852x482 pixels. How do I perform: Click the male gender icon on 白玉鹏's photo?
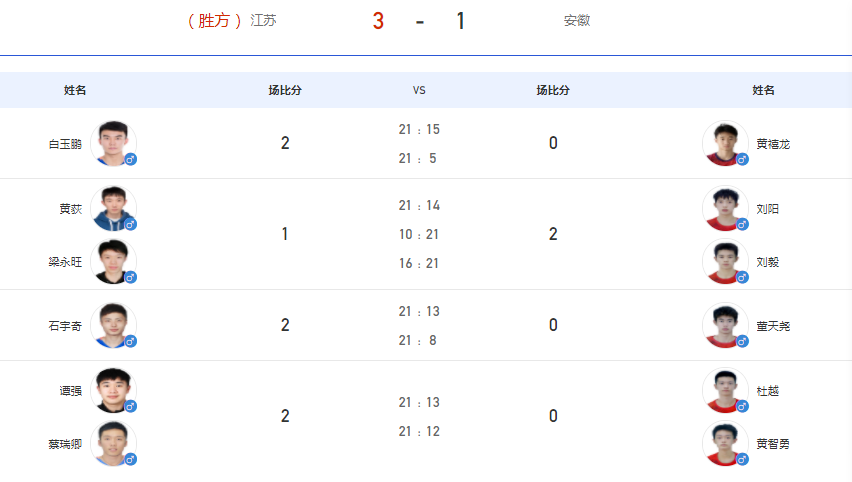coord(130,159)
